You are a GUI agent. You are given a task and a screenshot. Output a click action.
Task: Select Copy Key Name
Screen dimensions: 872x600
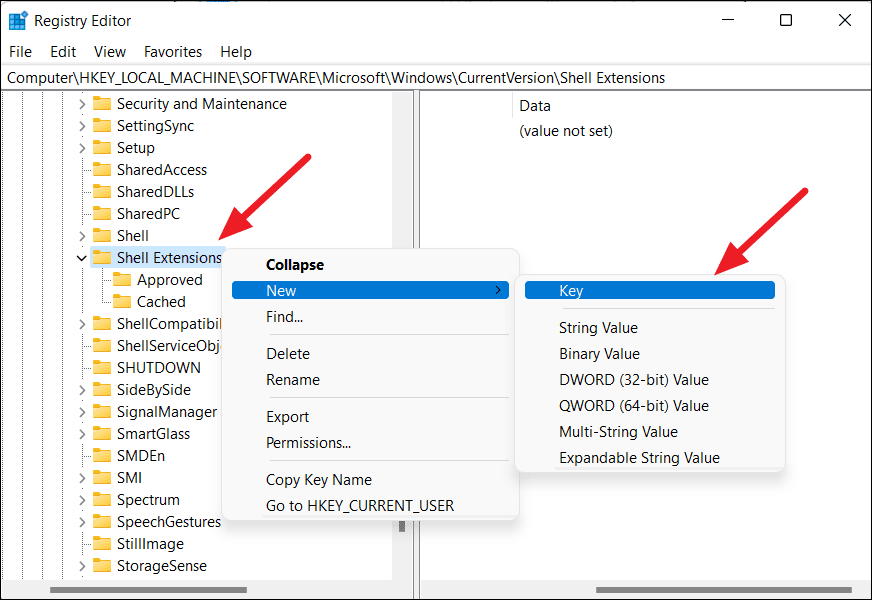(370, 479)
